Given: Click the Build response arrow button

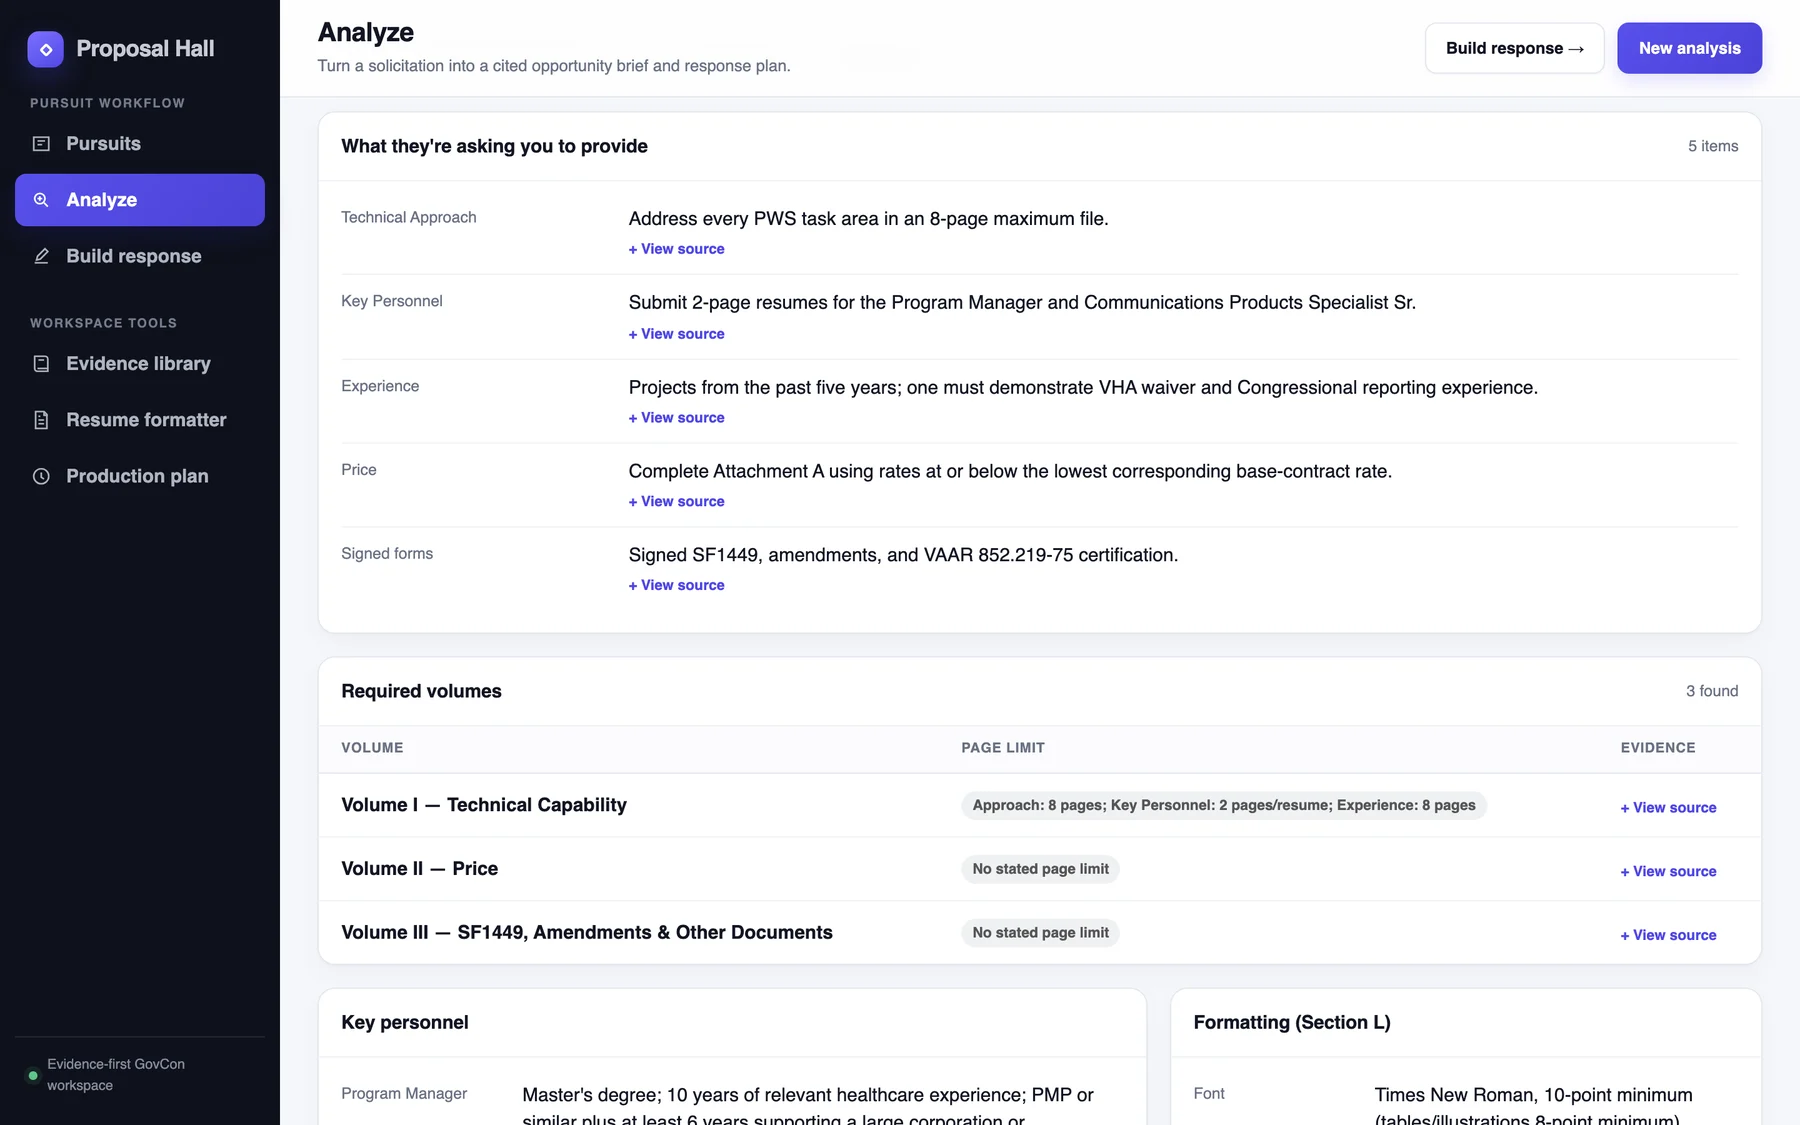Looking at the screenshot, I should tap(1514, 48).
